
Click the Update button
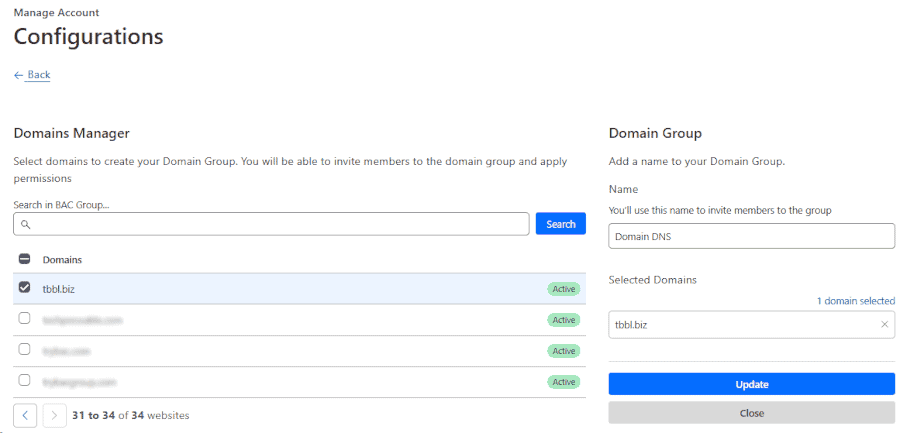coord(751,384)
